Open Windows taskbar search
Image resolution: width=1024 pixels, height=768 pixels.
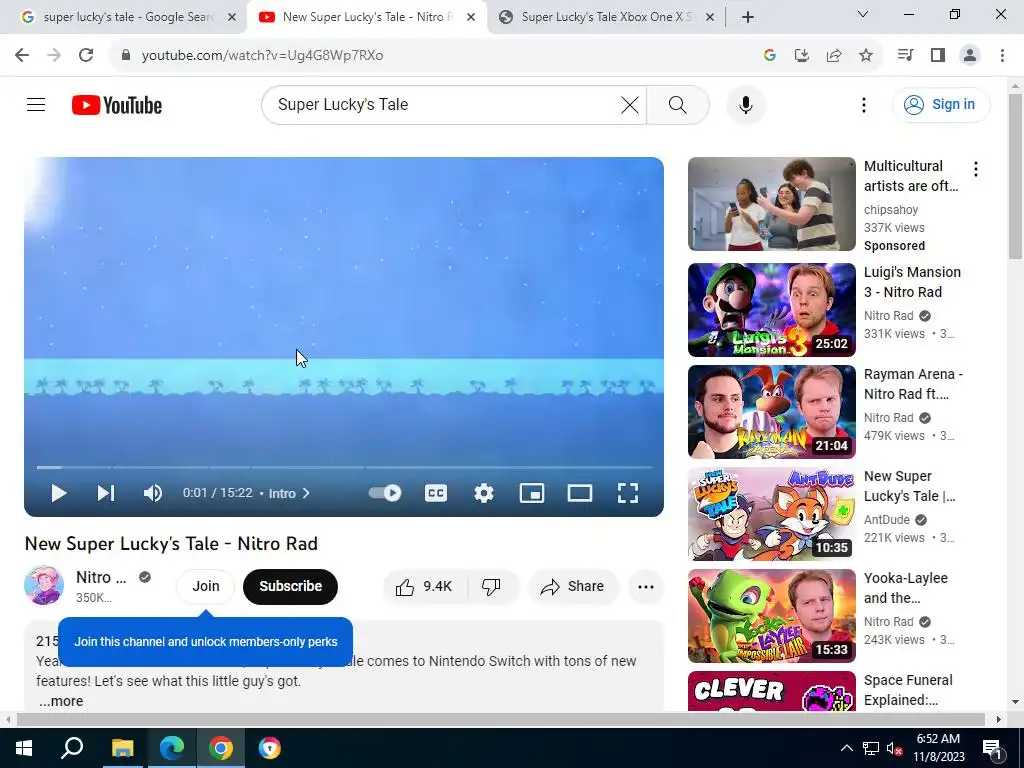click(x=72, y=748)
